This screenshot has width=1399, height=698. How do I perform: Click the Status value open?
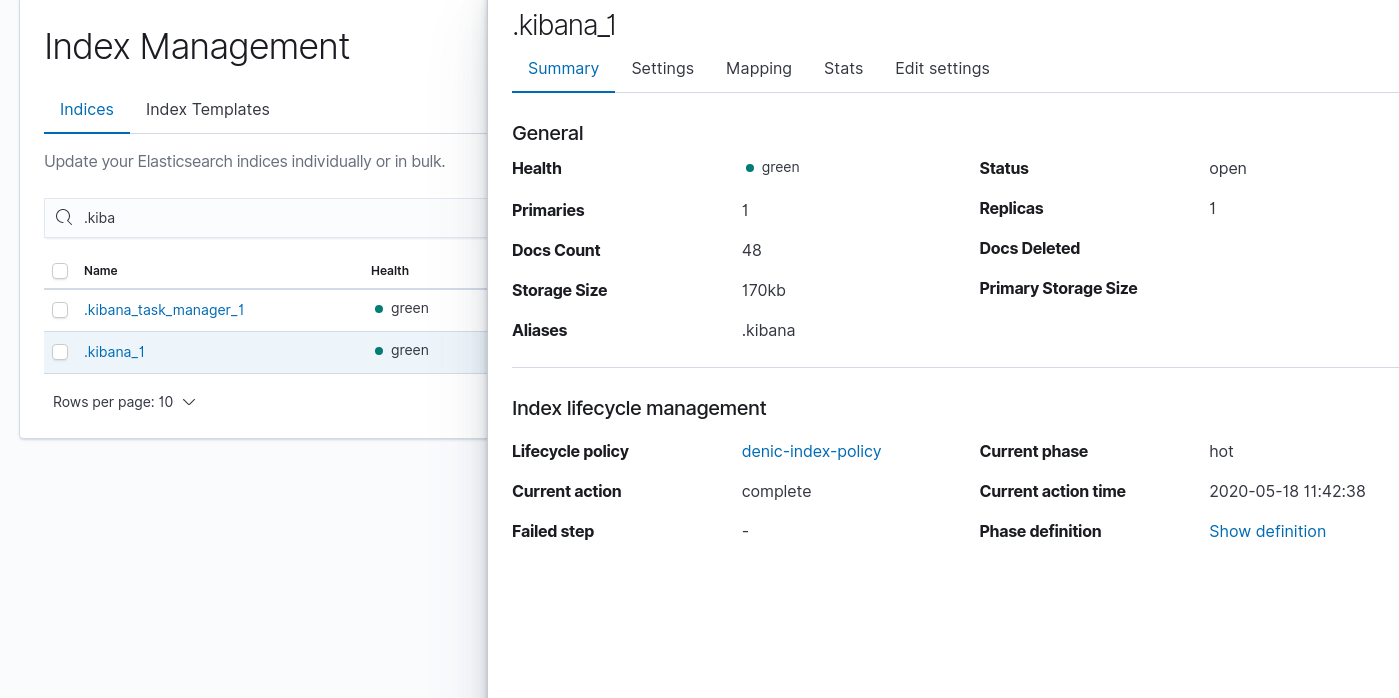pyautogui.click(x=1227, y=168)
